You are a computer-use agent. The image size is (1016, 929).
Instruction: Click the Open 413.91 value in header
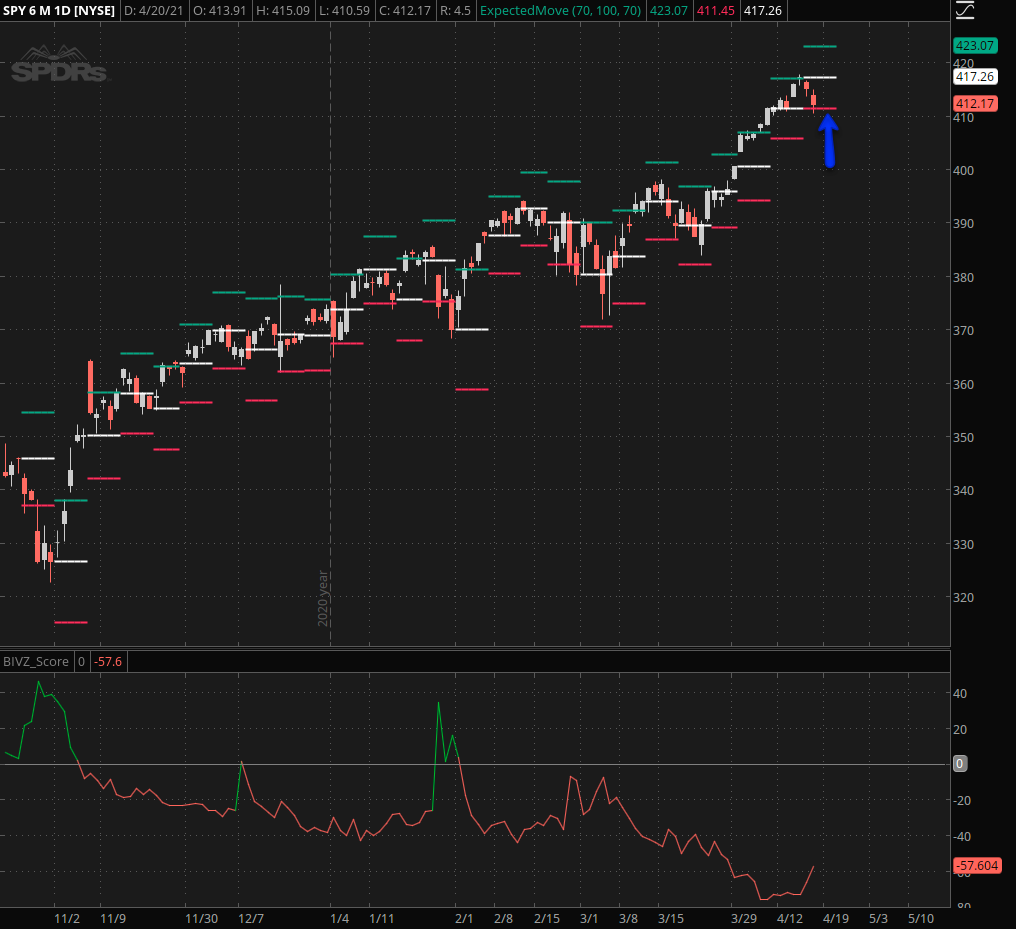[217, 12]
